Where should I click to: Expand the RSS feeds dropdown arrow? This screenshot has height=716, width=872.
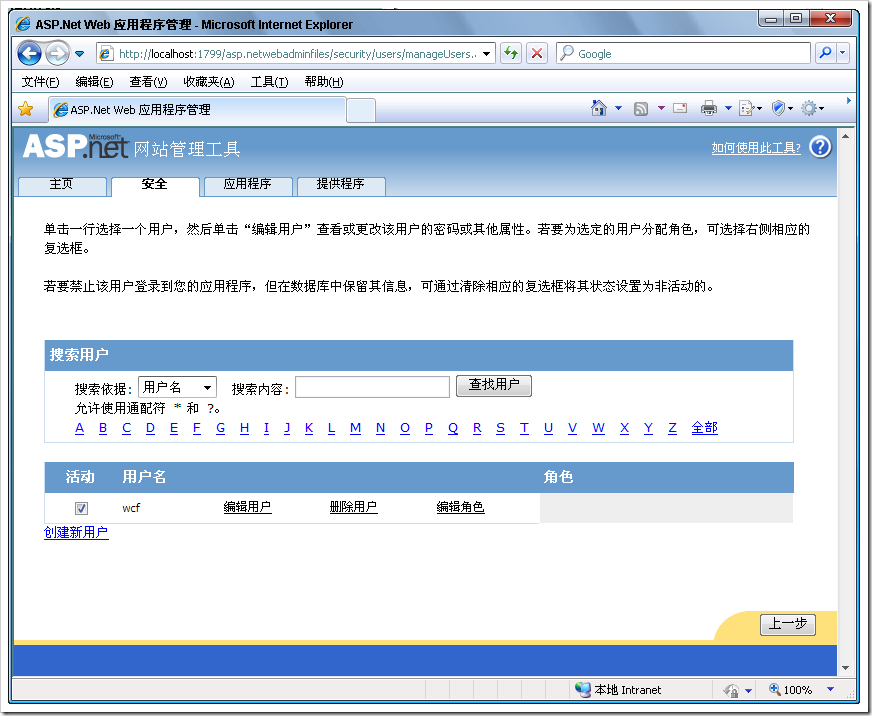click(x=661, y=108)
